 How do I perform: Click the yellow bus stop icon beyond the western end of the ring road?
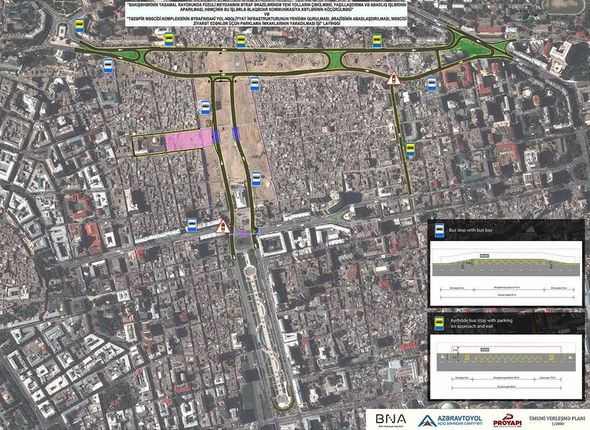(x=79, y=26)
